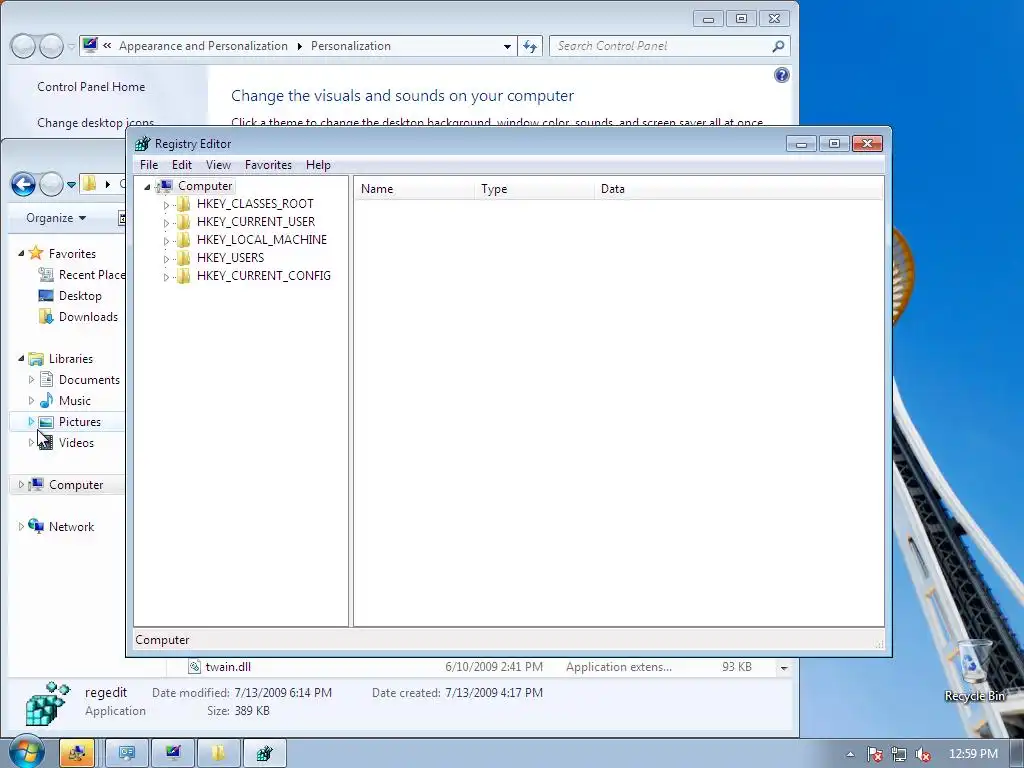
Task: Open the Help menu in Registry Editor
Action: tap(318, 165)
